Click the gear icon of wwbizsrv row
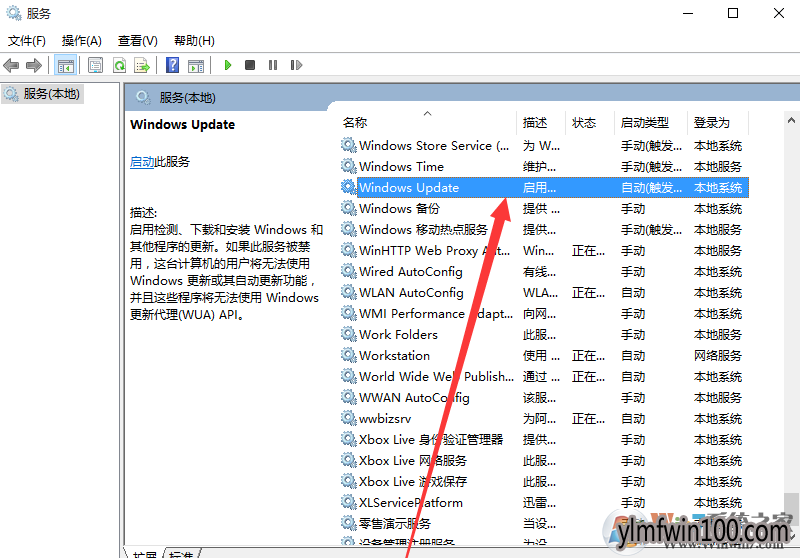This screenshot has width=800, height=558. tap(348, 418)
